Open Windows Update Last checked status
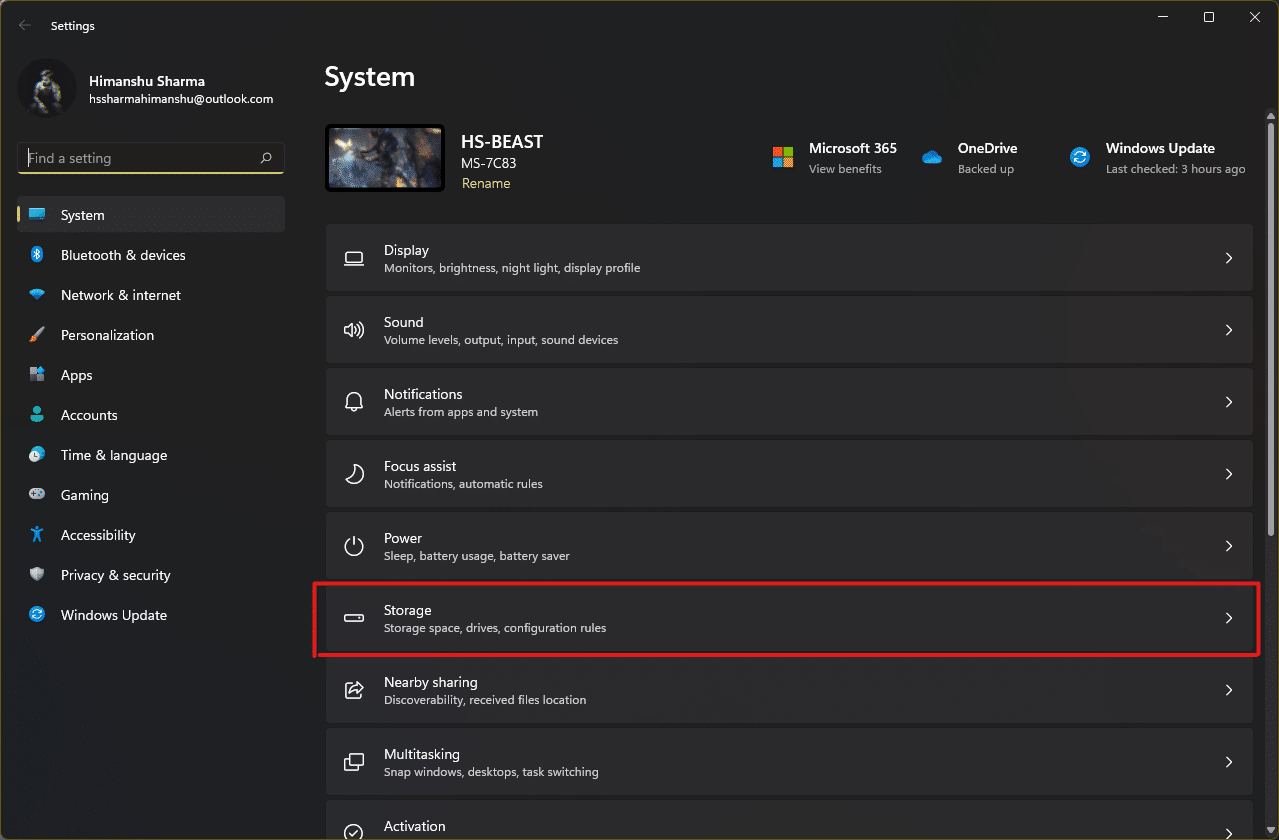The image size is (1279, 840). click(x=1175, y=169)
